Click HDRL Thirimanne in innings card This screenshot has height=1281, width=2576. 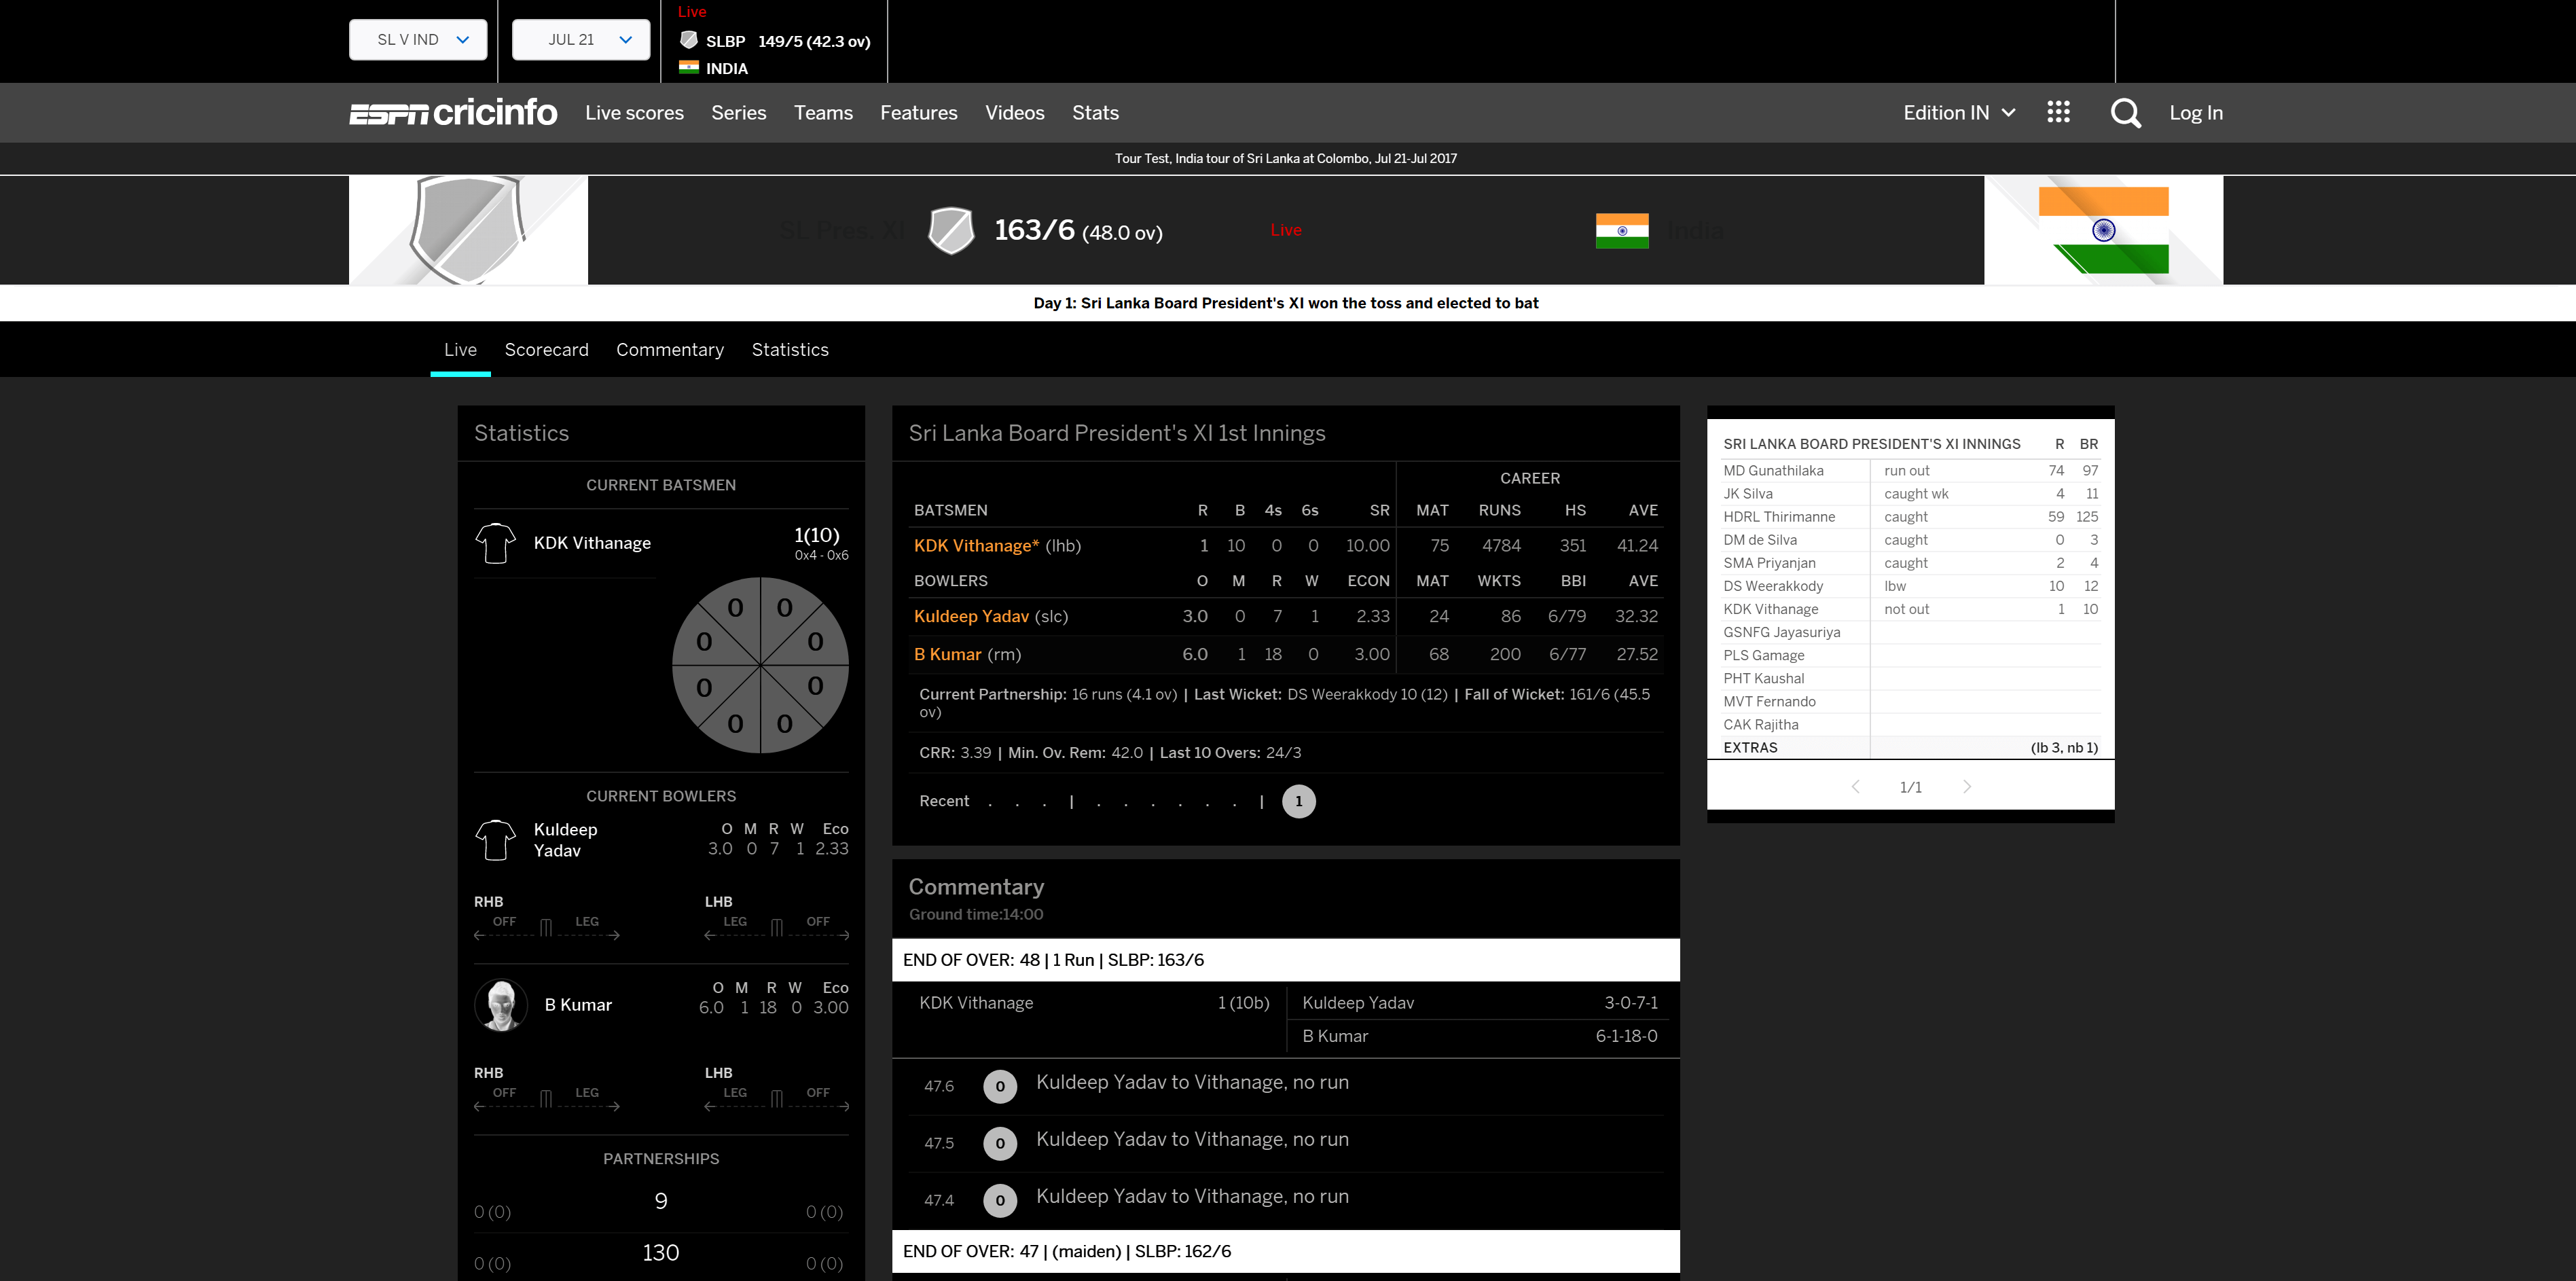point(1779,517)
